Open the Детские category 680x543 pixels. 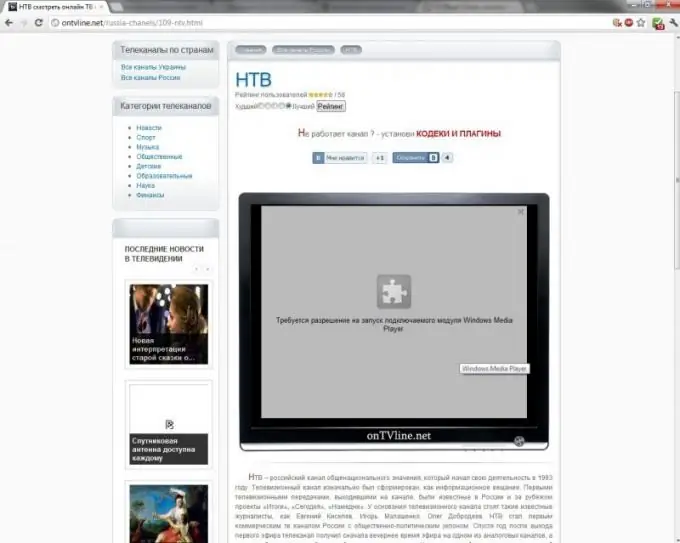(x=148, y=166)
